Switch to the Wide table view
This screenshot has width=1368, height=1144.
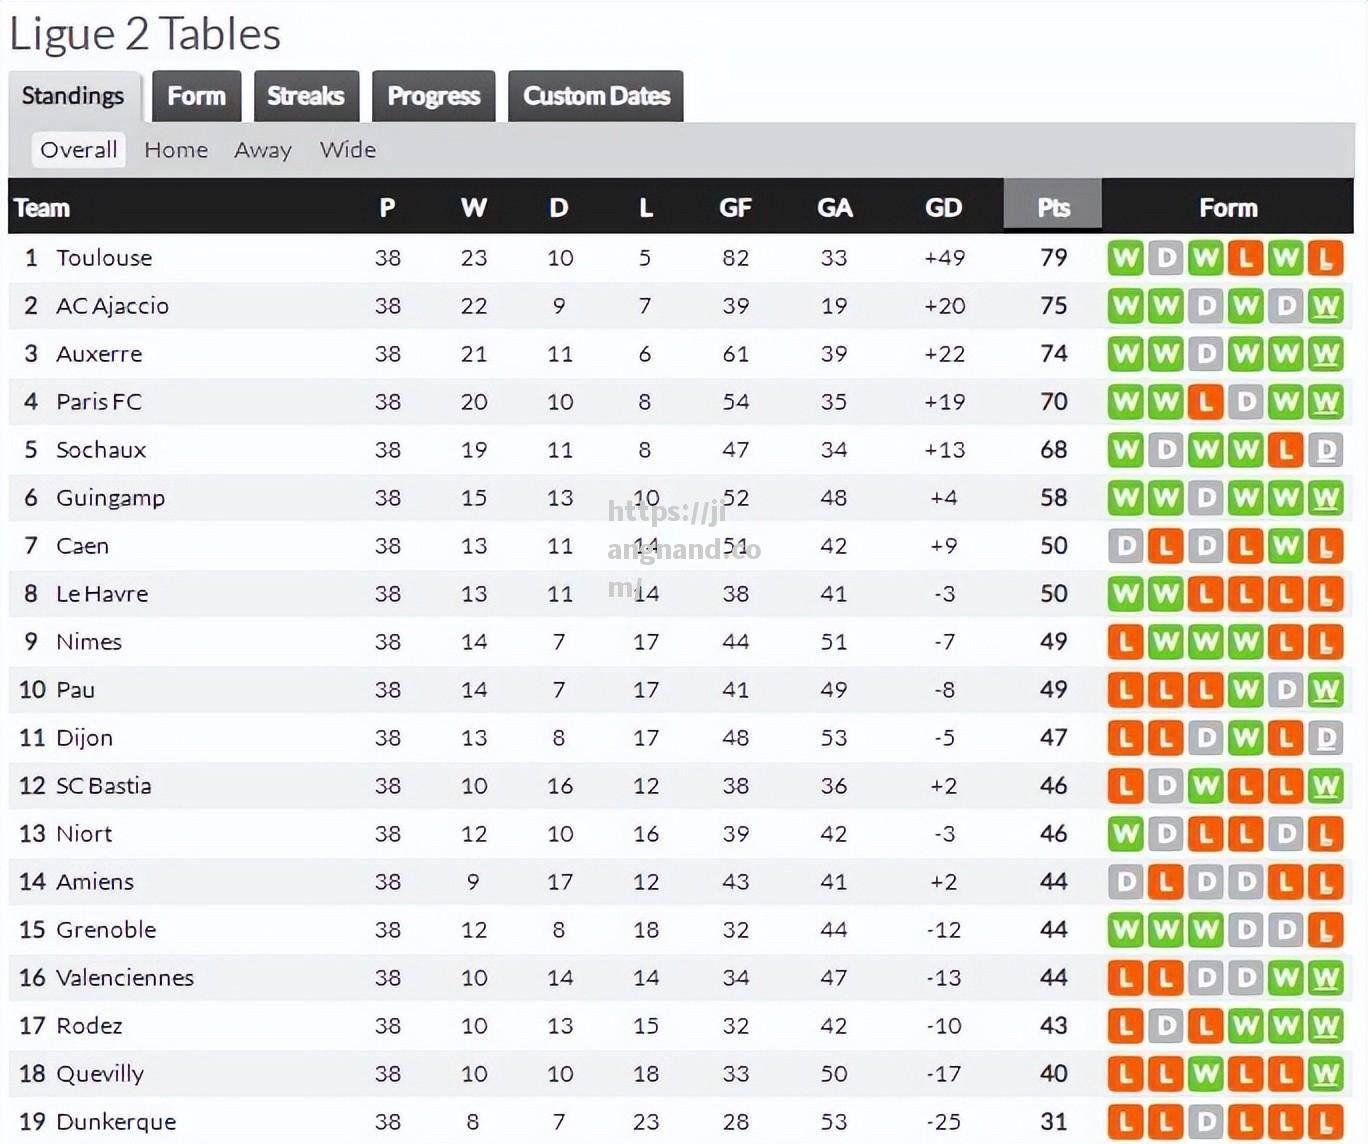pyautogui.click(x=348, y=150)
